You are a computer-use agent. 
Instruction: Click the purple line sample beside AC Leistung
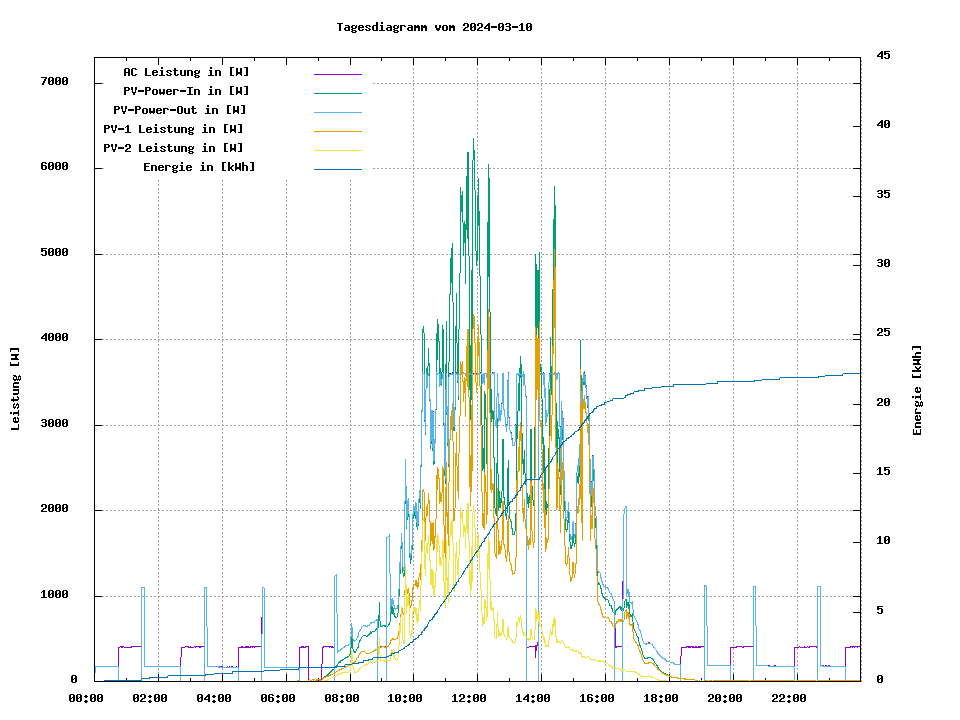click(337, 74)
